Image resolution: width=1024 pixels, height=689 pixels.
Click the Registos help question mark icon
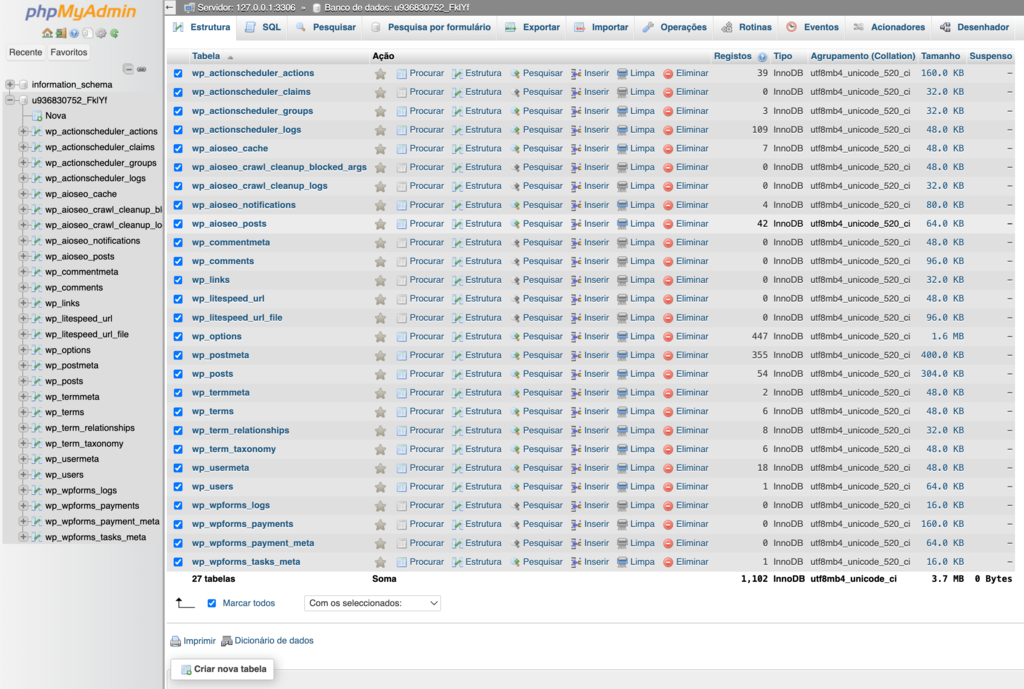click(x=762, y=57)
